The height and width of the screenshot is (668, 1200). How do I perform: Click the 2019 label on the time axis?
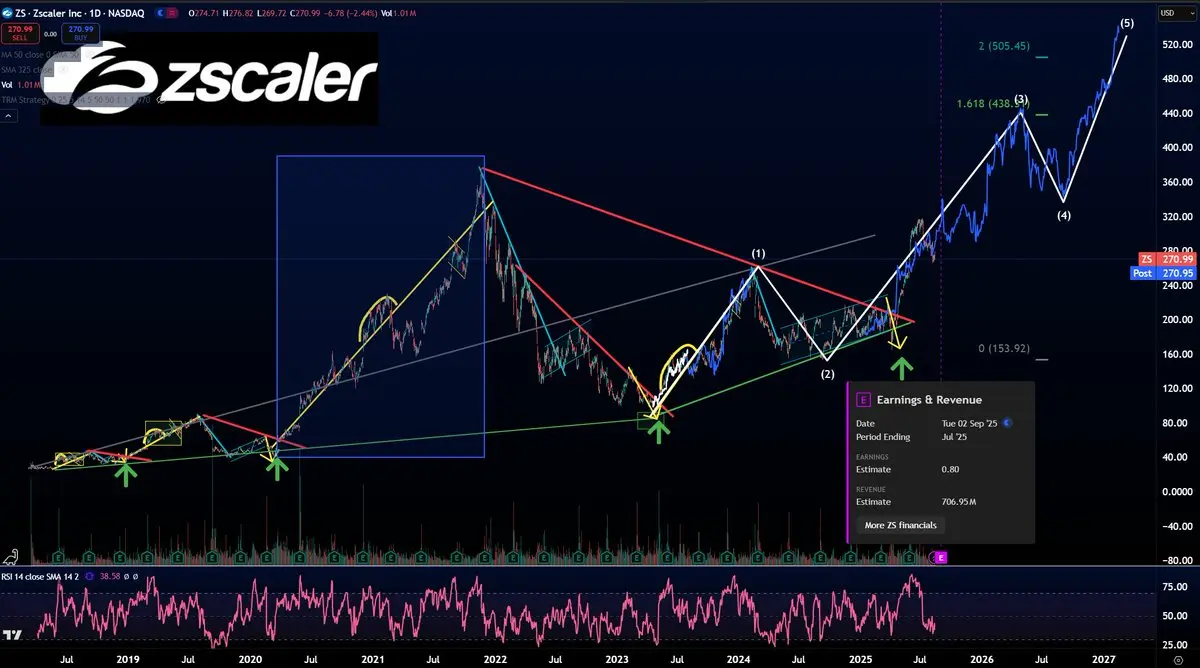click(x=127, y=660)
